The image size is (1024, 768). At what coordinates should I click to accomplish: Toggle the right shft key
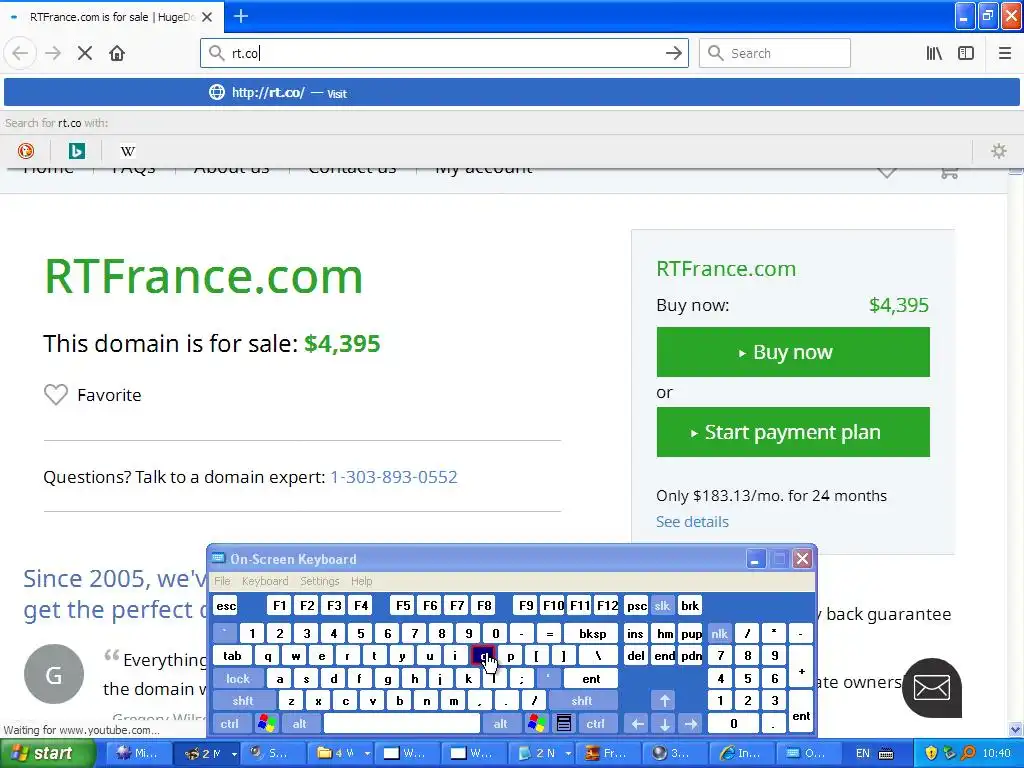click(x=582, y=701)
